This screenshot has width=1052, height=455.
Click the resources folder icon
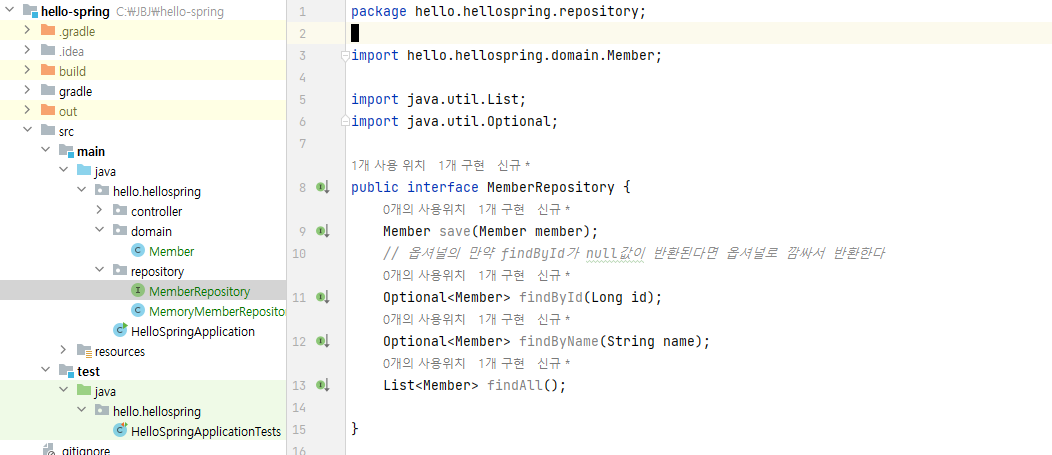pos(85,350)
